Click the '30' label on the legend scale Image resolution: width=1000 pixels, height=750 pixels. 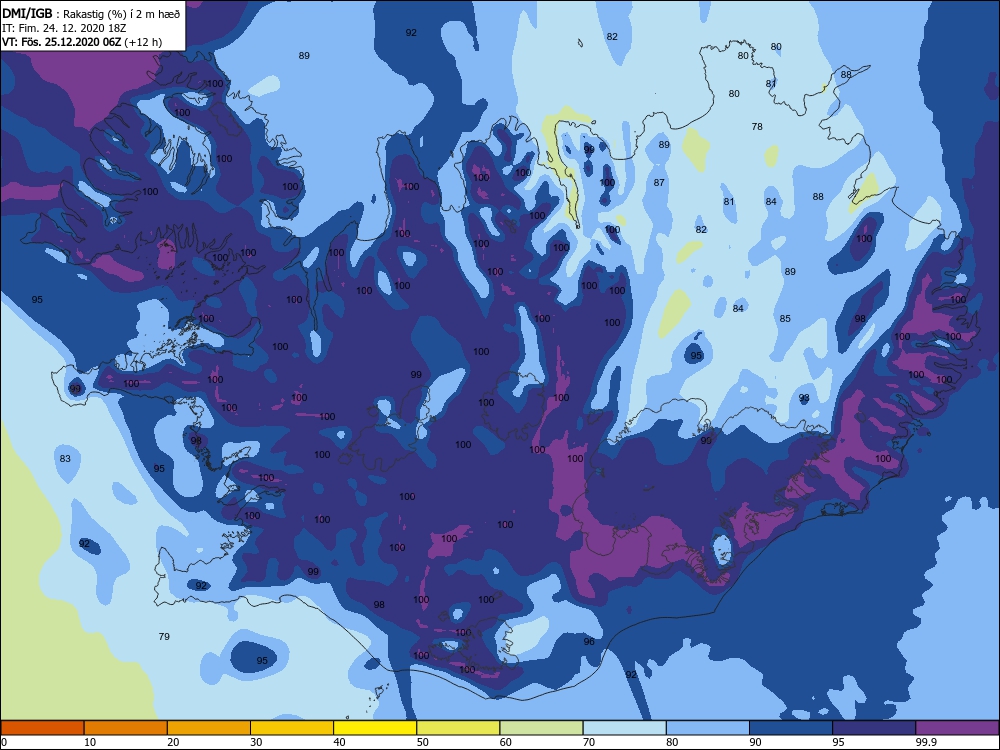point(256,742)
